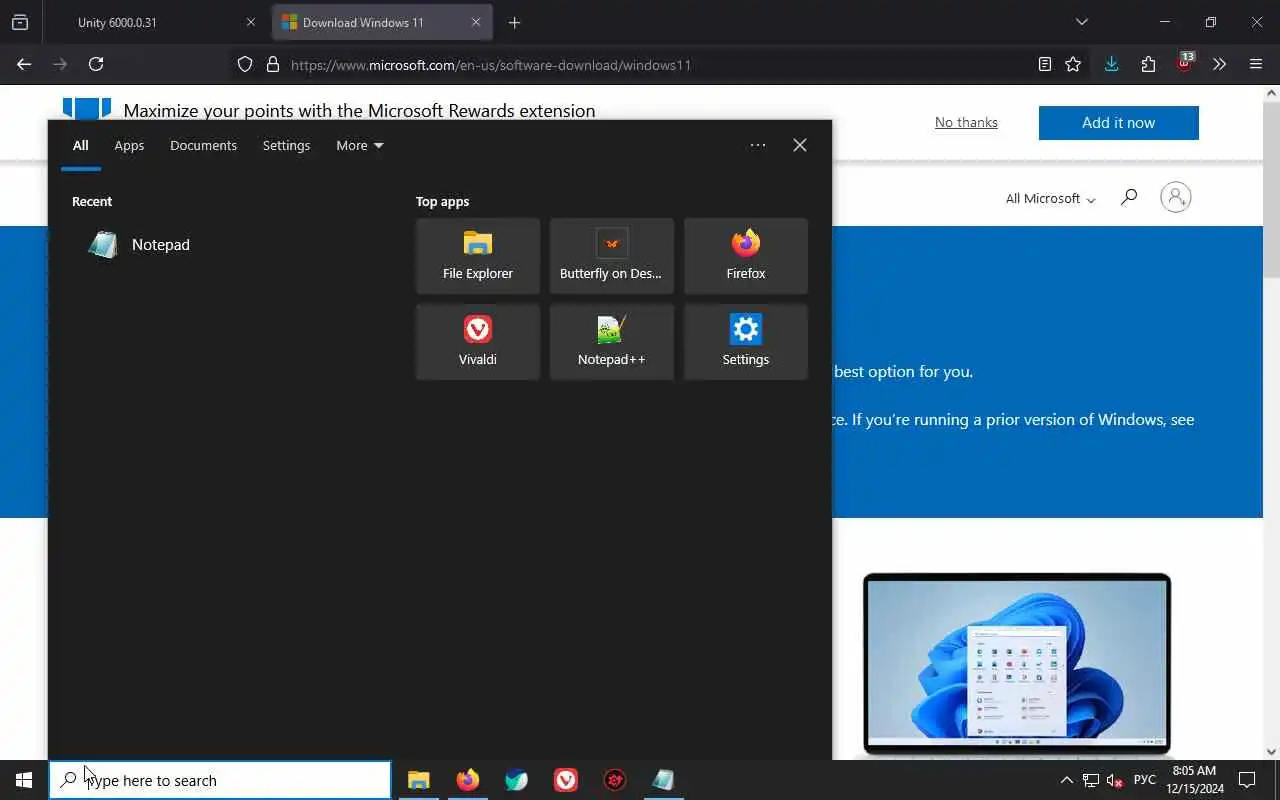
Task: Close the Download Windows 11 tab
Action: 476,22
